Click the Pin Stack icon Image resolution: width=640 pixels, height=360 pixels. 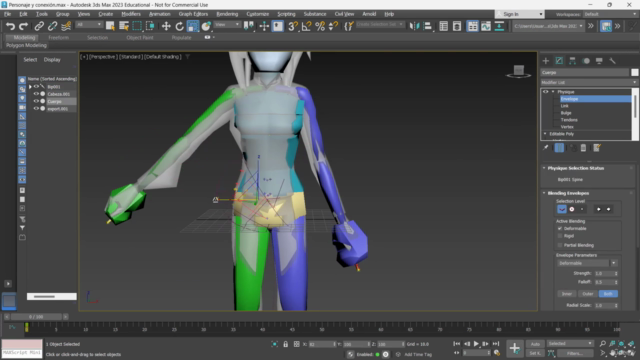(x=546, y=148)
